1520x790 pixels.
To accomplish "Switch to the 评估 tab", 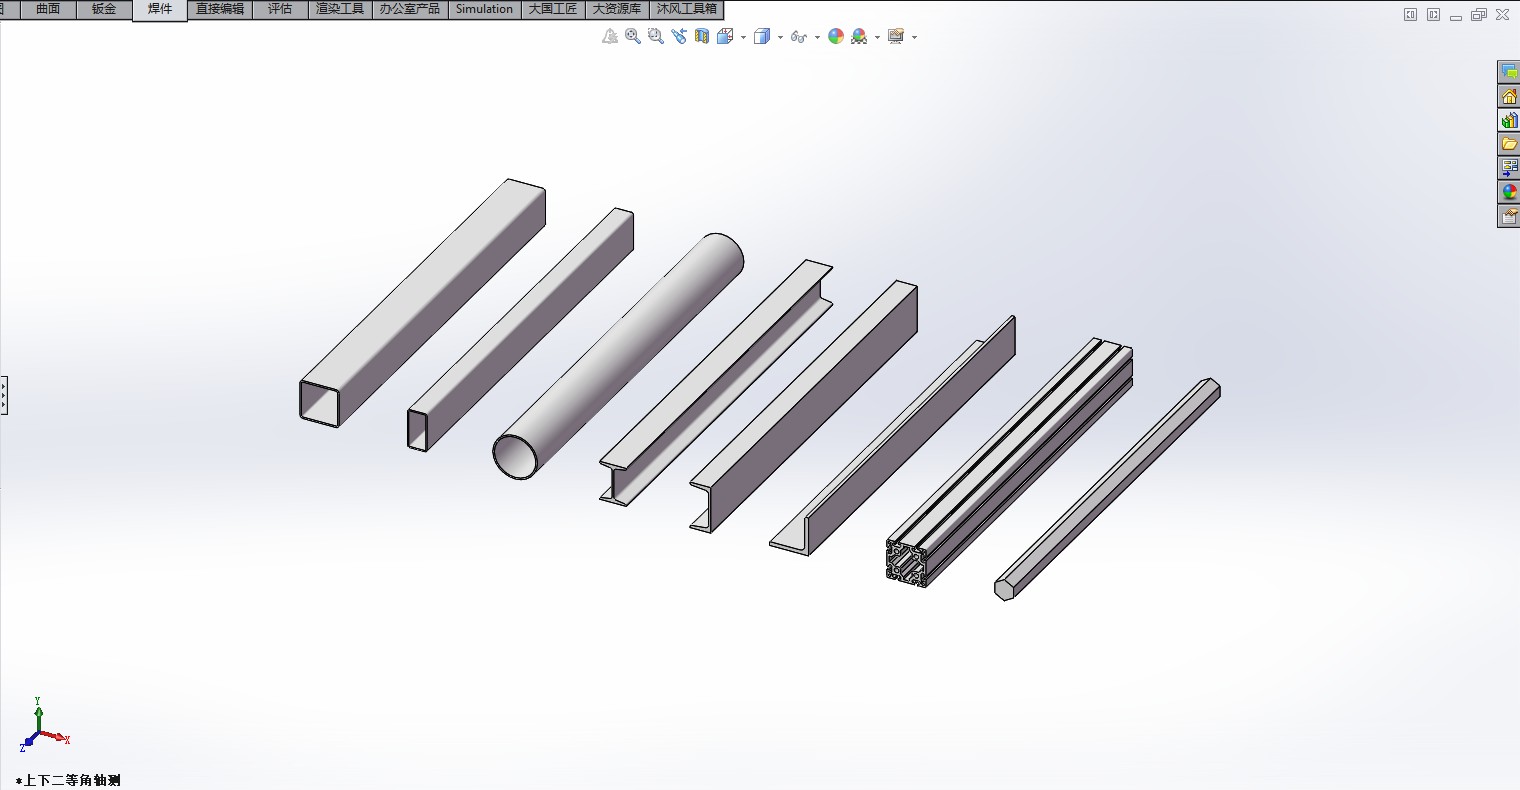I will coord(280,9).
